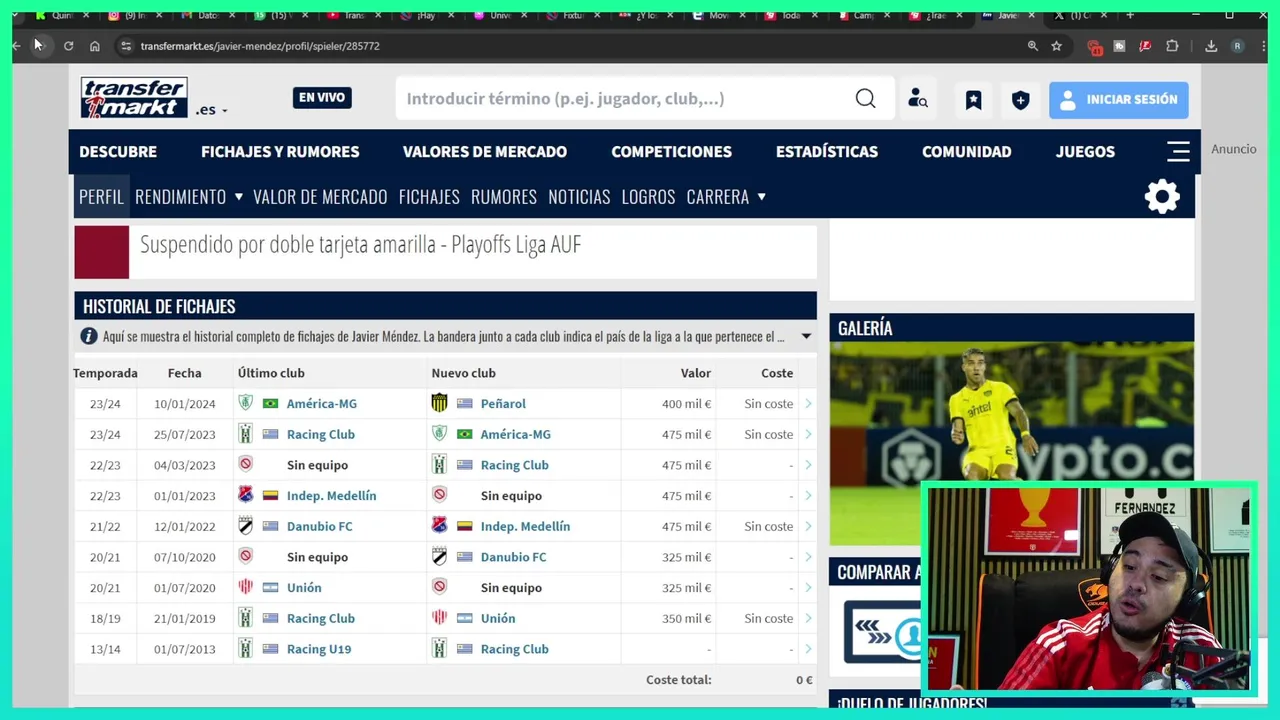This screenshot has width=1280, height=720.
Task: Switch to the Logros tab
Action: [x=648, y=197]
